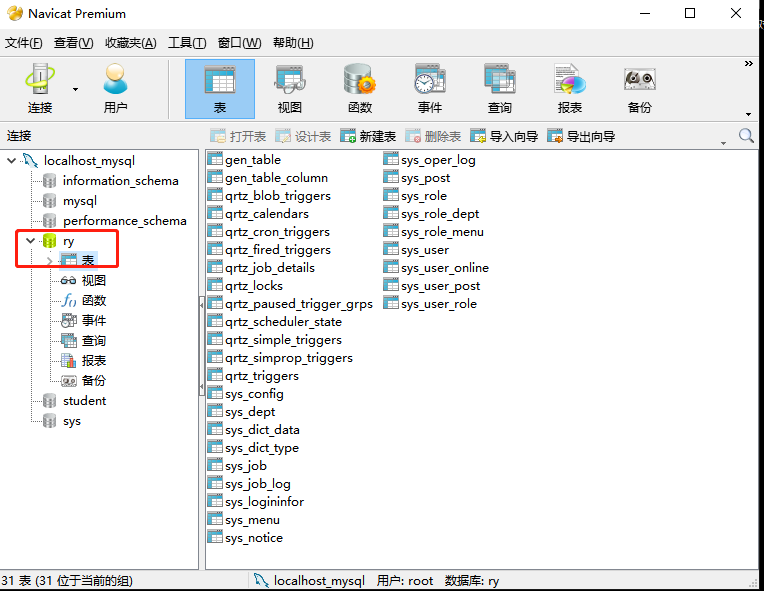Click 新建表 new table button
This screenshot has height=591, width=764.
[x=368, y=136]
